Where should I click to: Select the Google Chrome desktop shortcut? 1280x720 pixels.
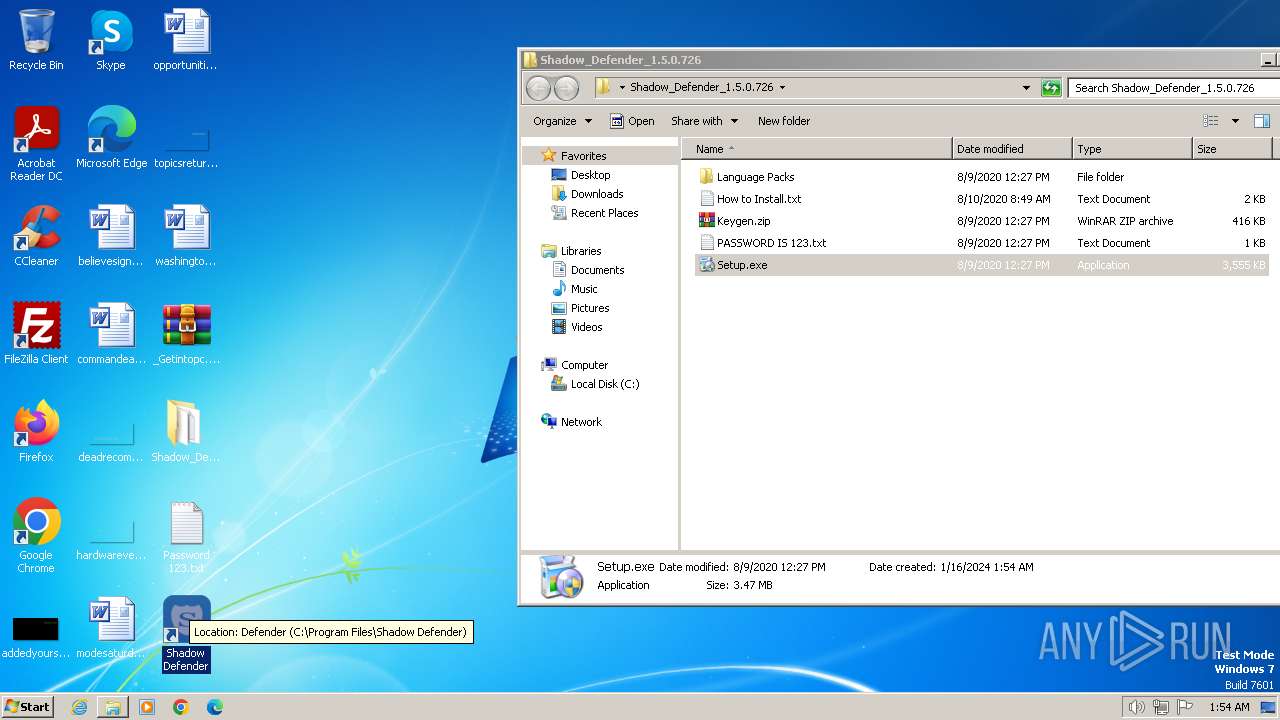point(36,536)
